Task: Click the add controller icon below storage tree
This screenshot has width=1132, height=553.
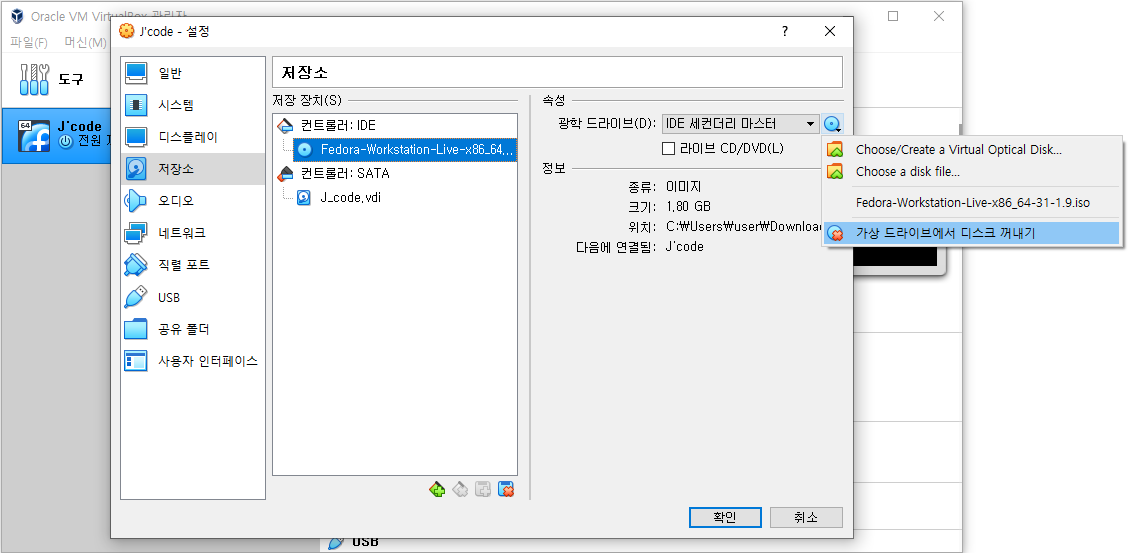Action: tap(437, 489)
